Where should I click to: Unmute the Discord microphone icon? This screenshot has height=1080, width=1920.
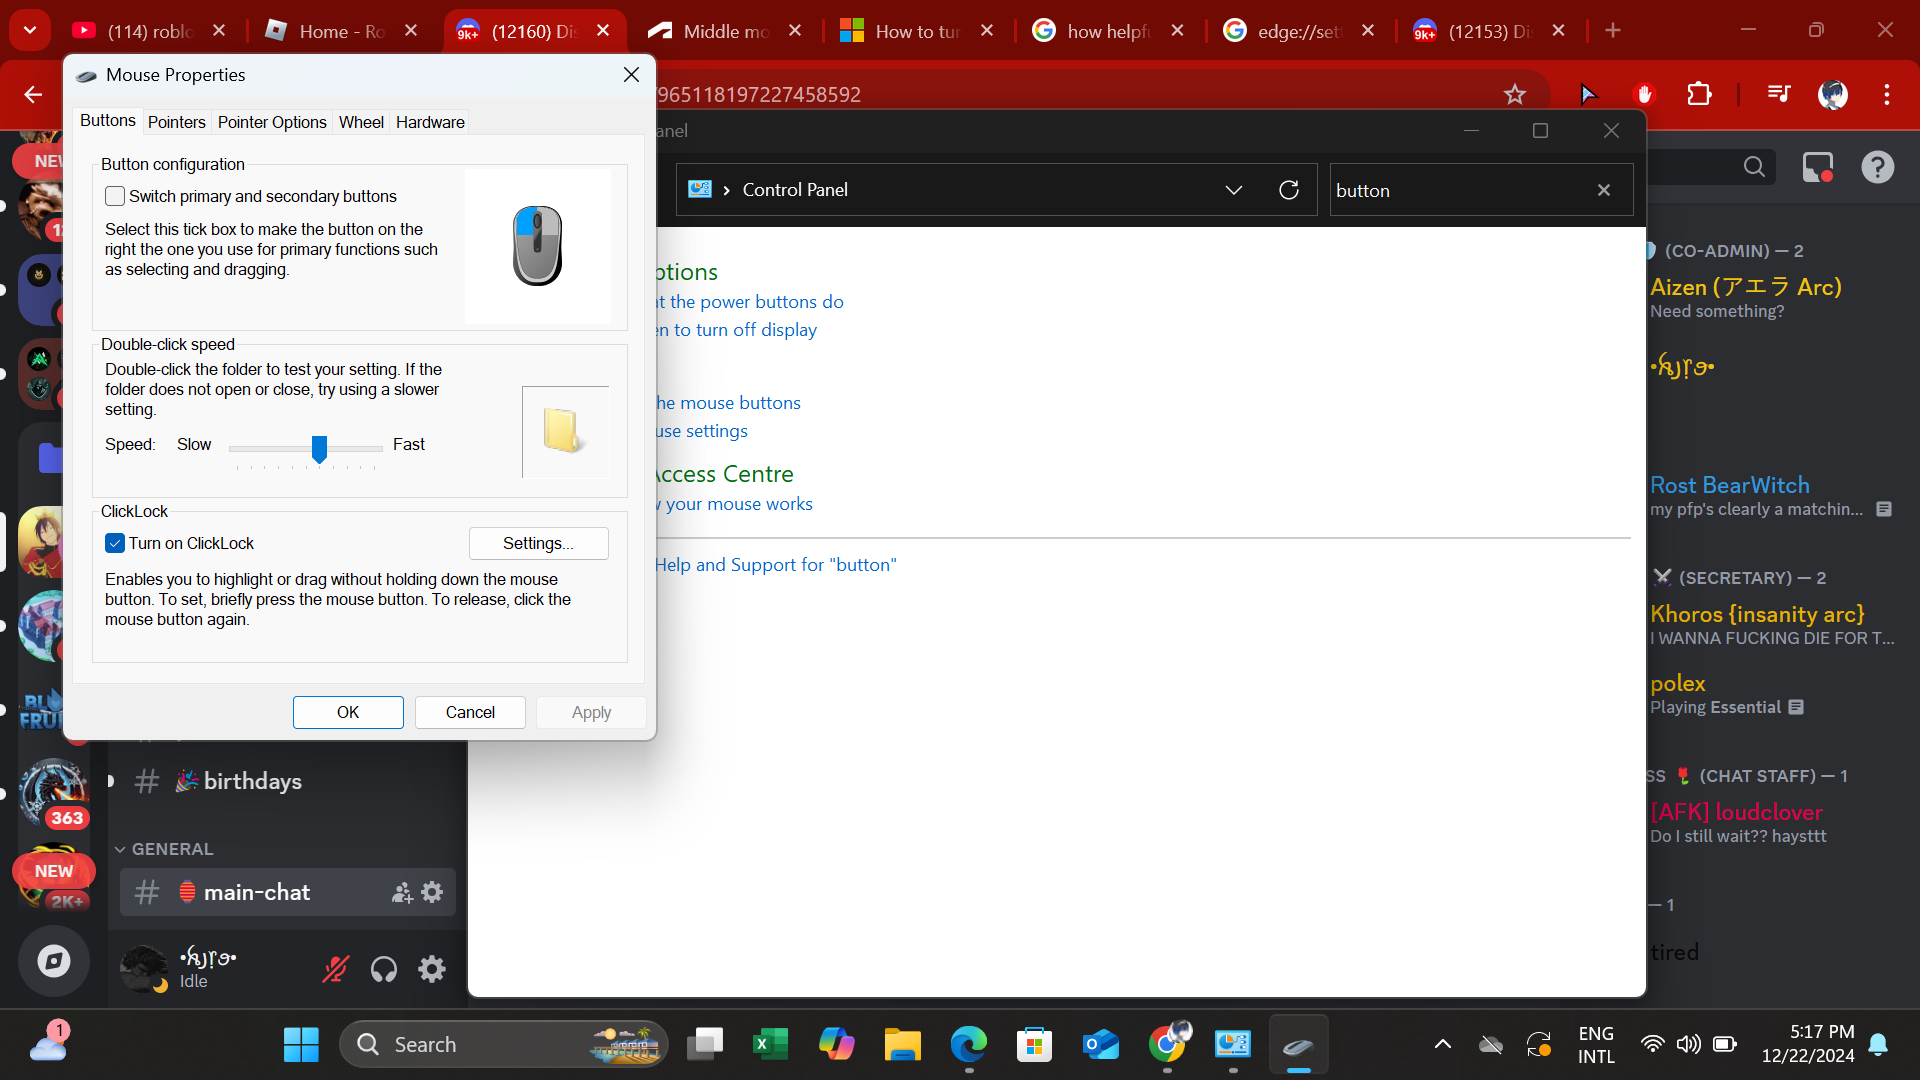click(x=335, y=969)
